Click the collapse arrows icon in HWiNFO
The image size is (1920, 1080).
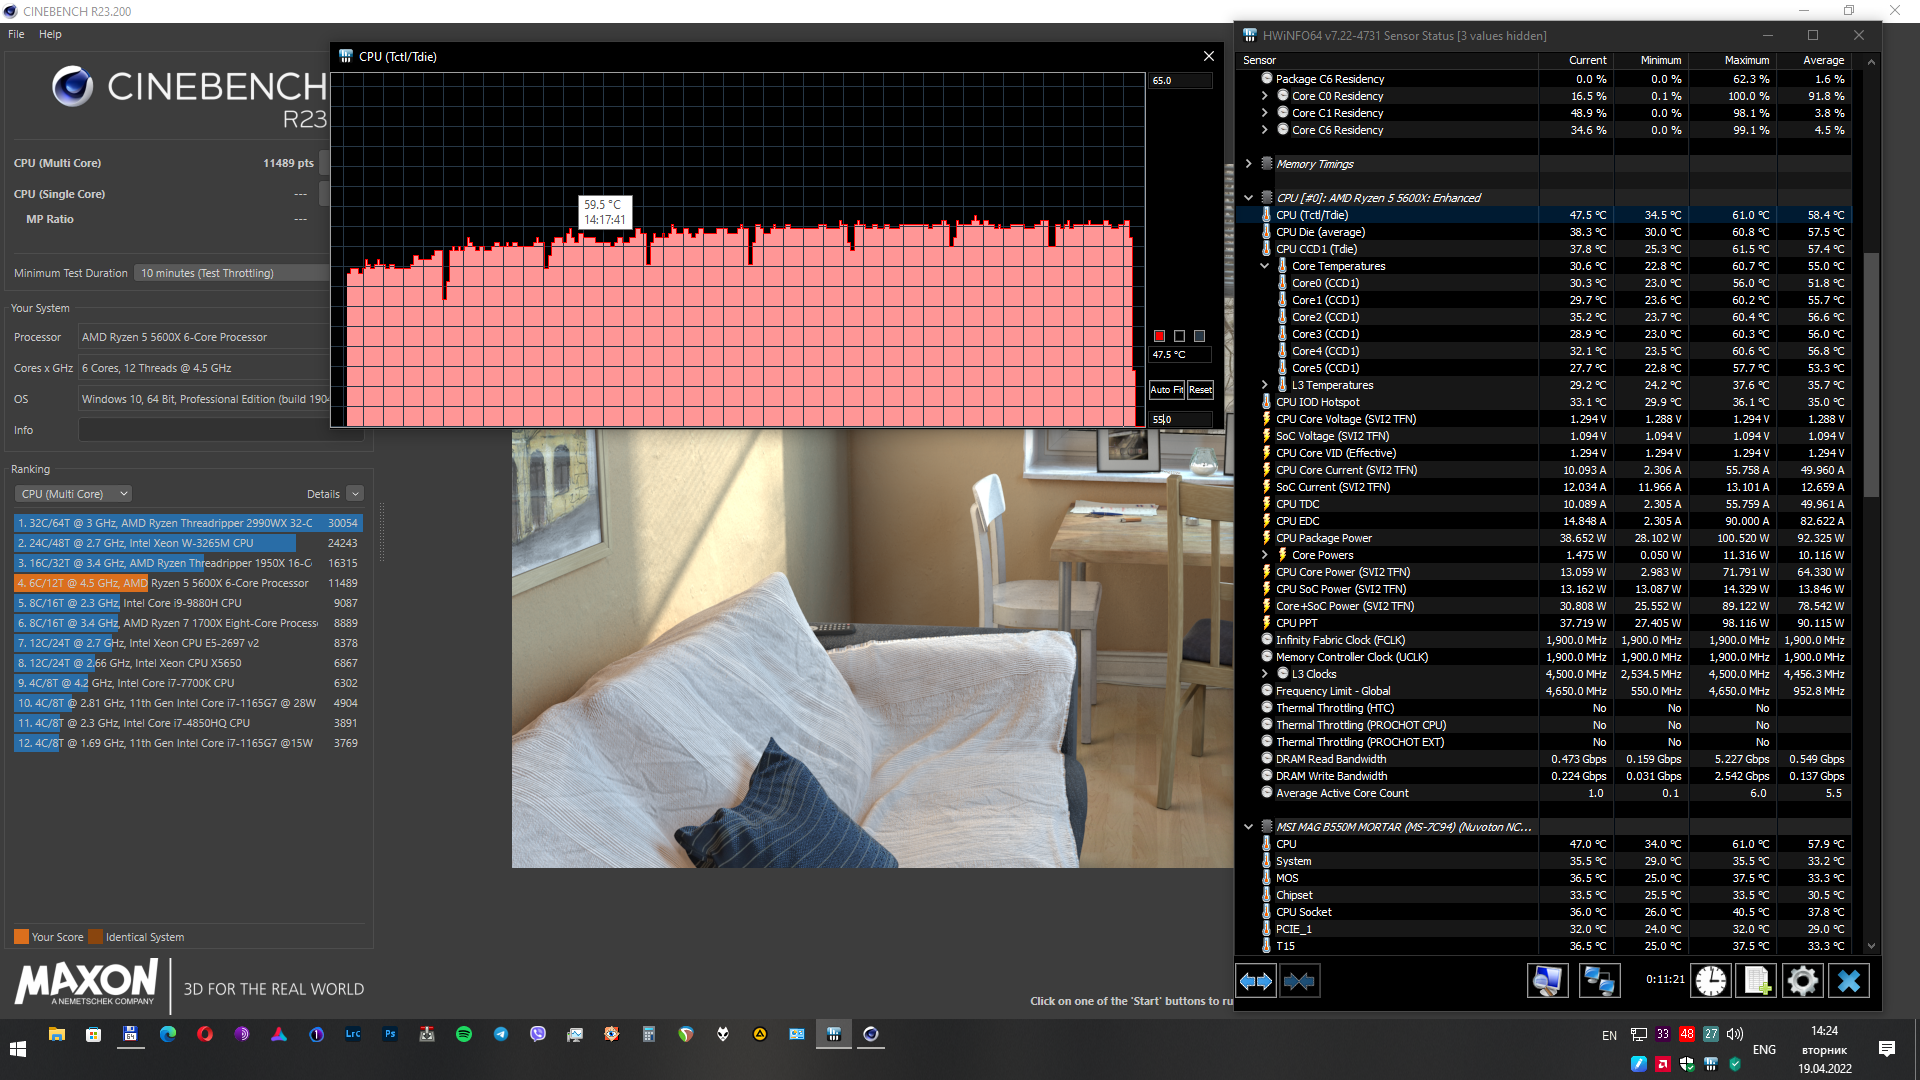pos(1299,981)
